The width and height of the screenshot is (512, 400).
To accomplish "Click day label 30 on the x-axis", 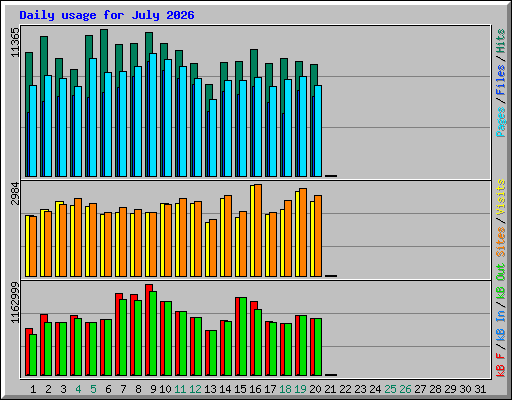I will [465, 389].
